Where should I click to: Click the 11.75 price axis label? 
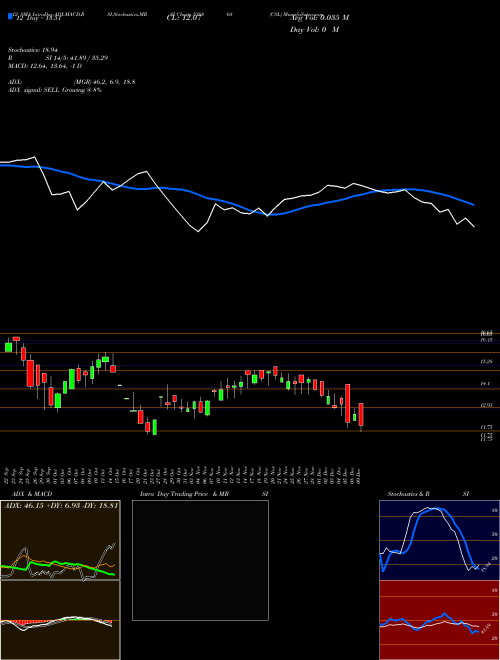pos(486,427)
